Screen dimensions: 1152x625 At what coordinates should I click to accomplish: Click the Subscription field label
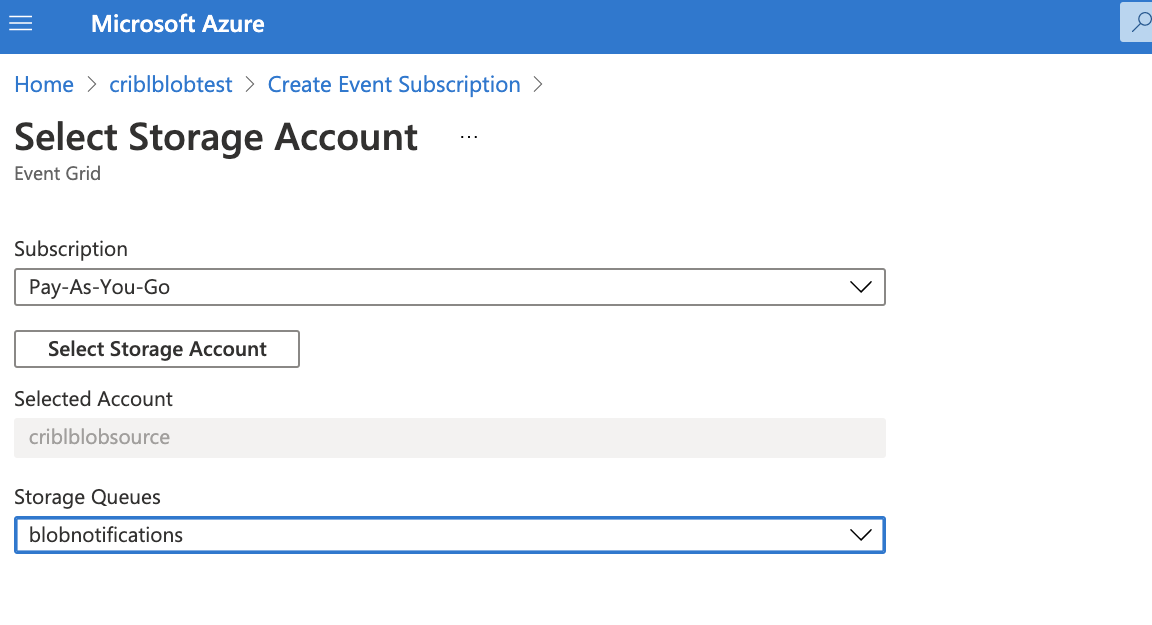[x=70, y=248]
